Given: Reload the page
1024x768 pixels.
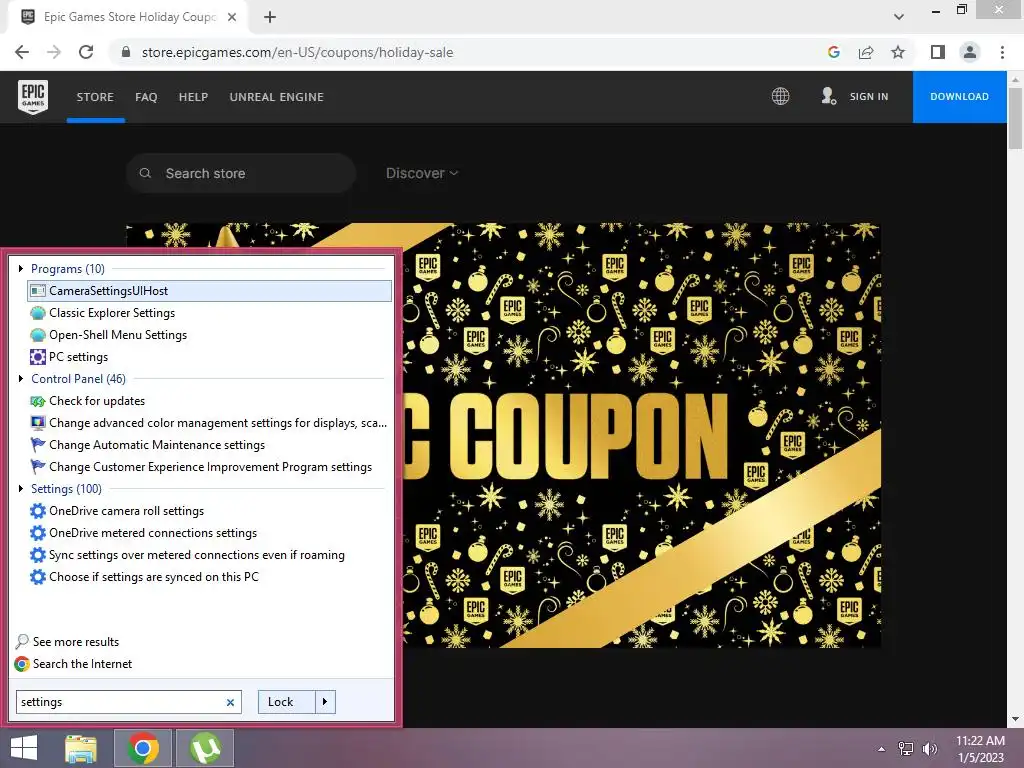Looking at the screenshot, I should [x=86, y=52].
